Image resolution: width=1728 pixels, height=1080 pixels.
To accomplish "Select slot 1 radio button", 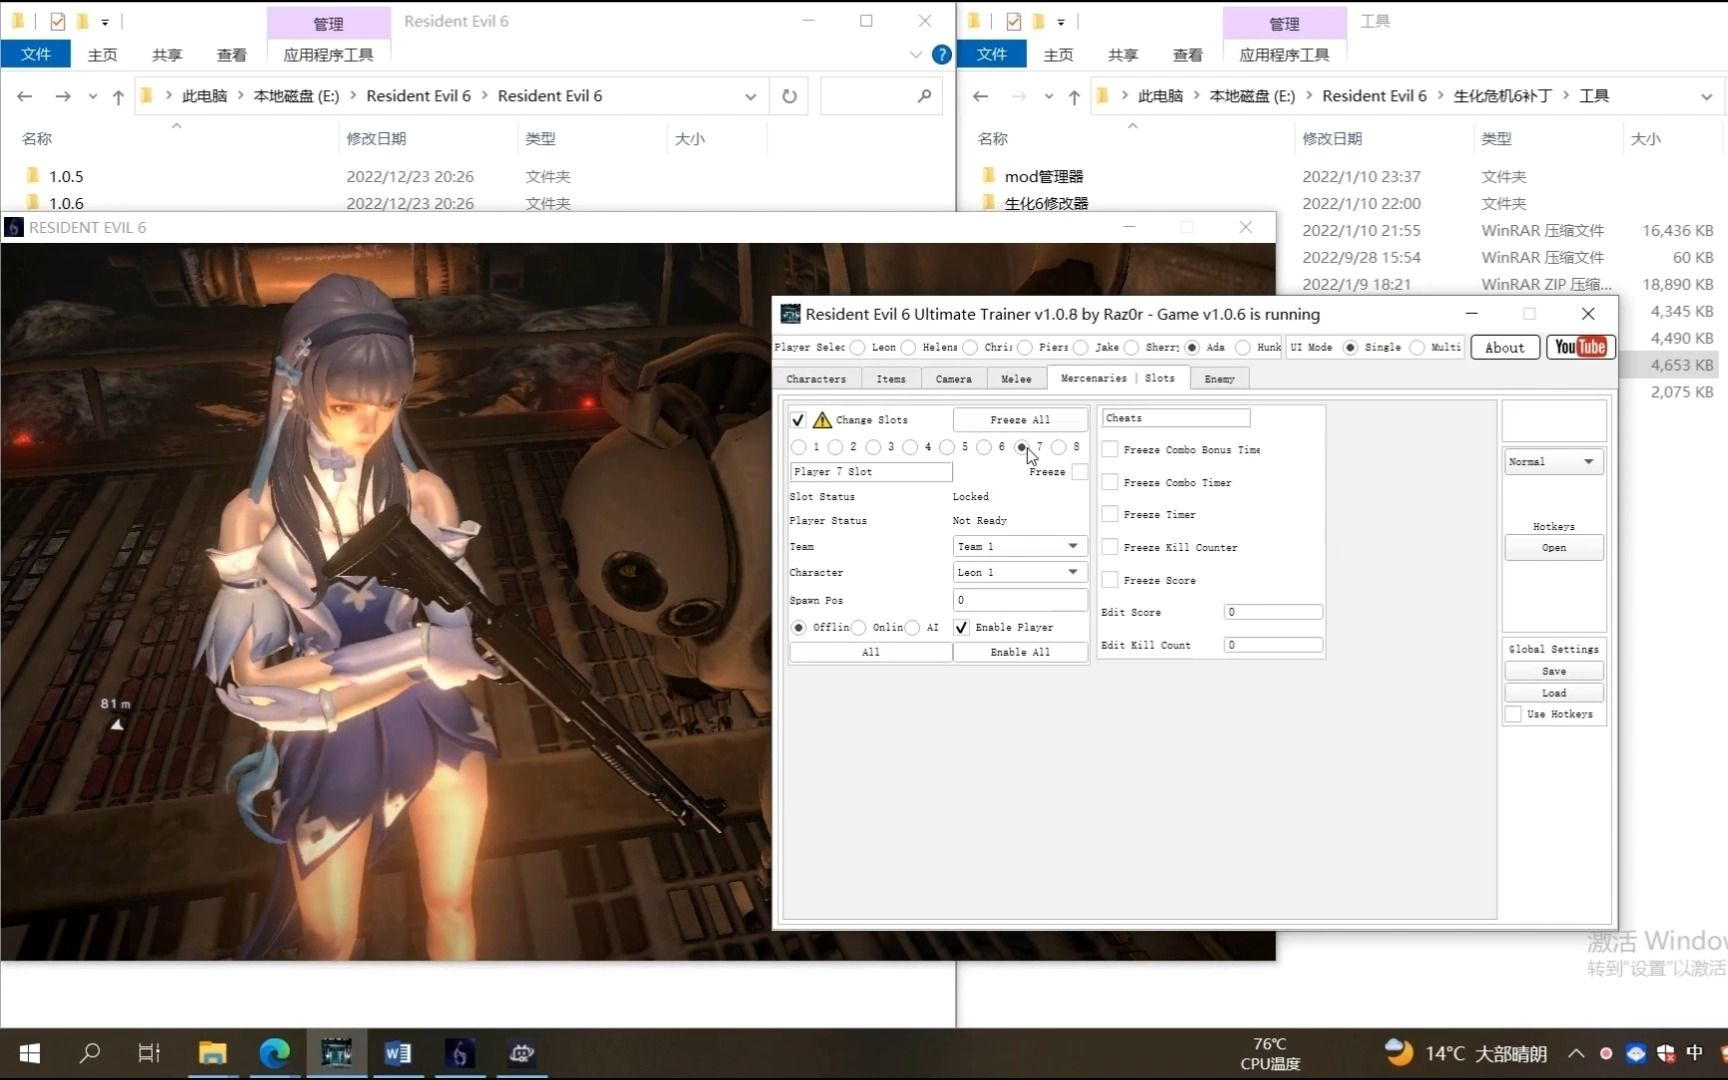I will tap(798, 447).
